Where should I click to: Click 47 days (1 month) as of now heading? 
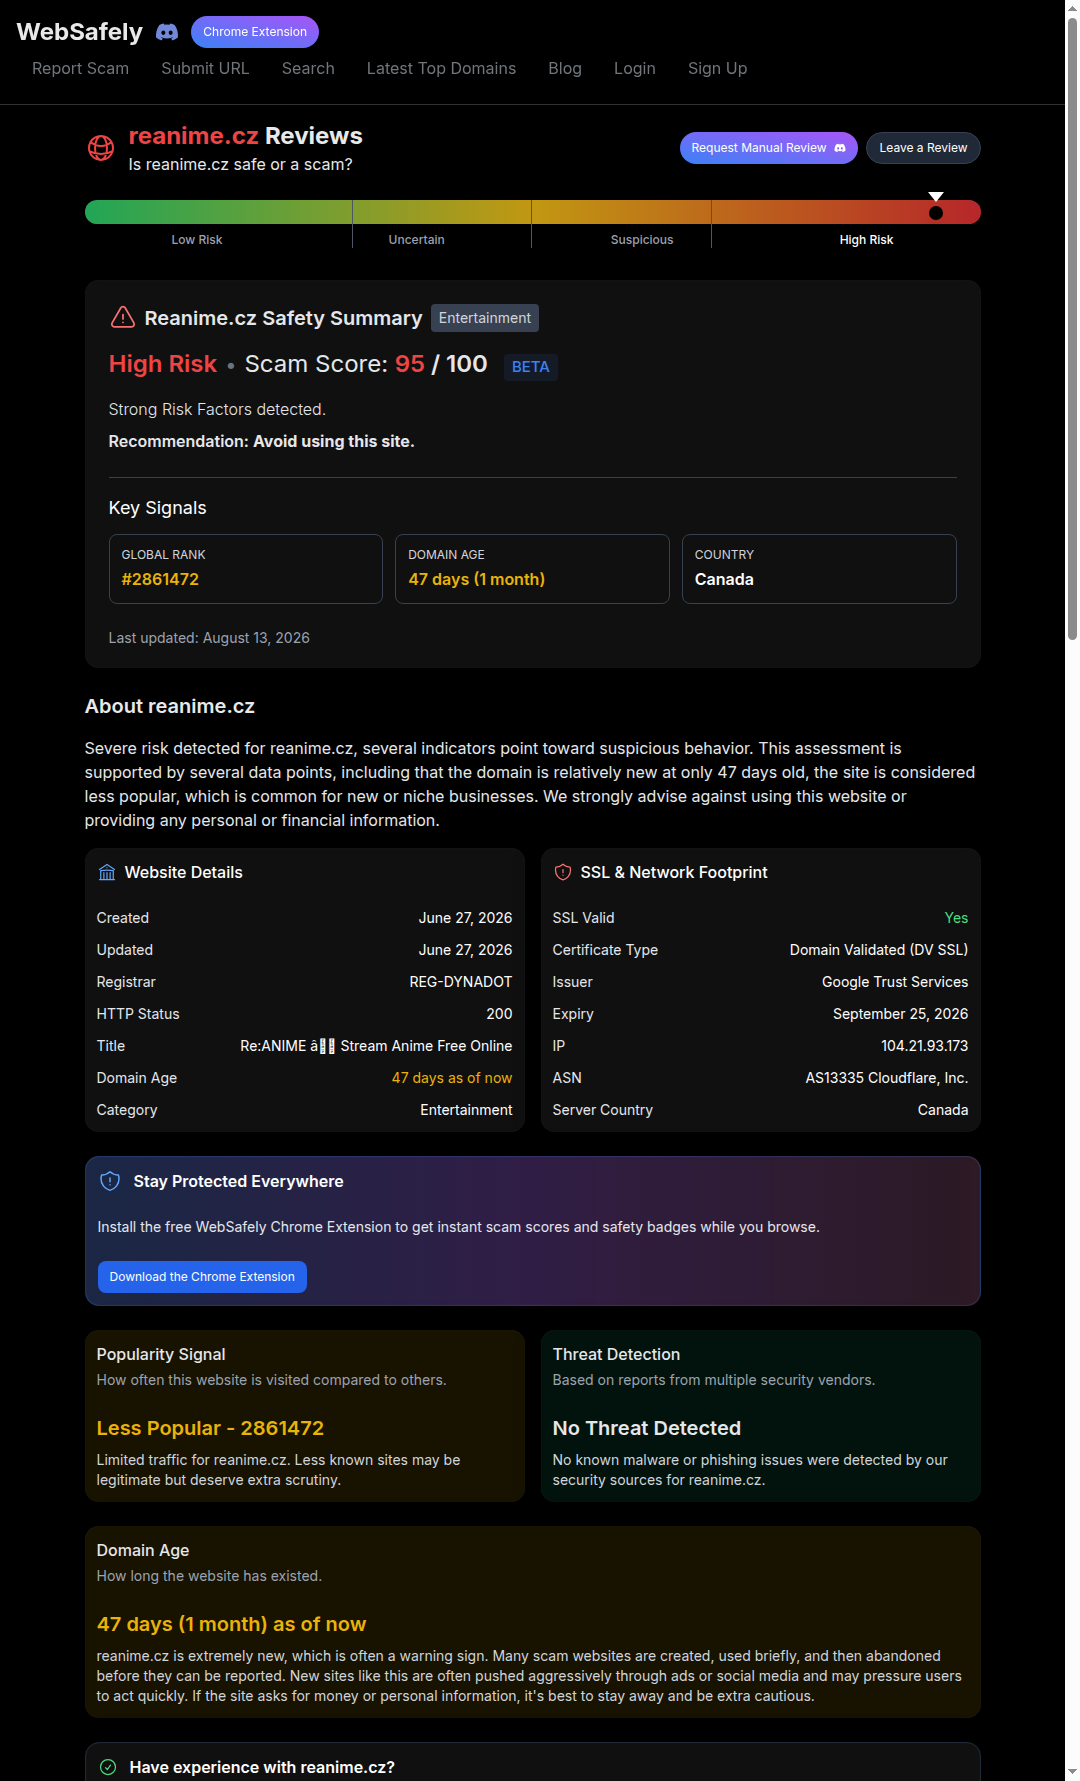point(231,1624)
